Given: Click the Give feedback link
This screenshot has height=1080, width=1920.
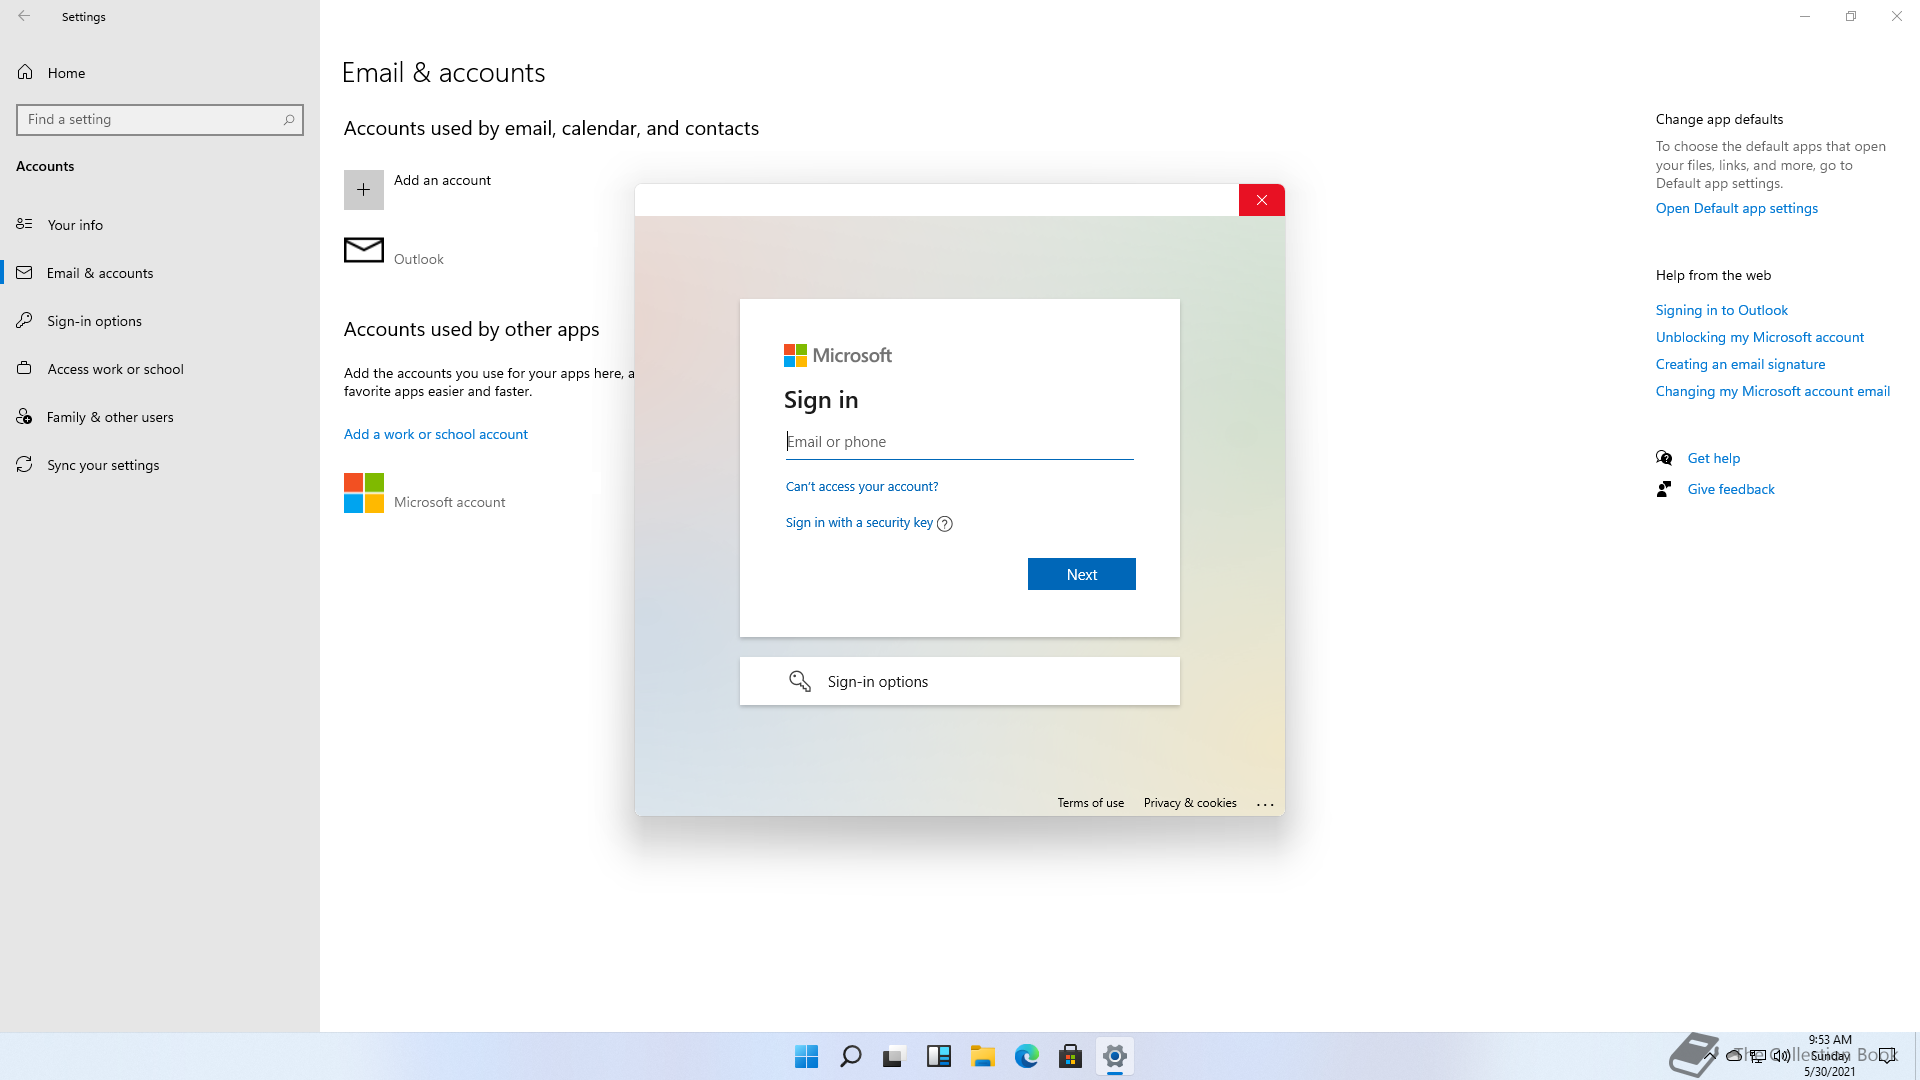Looking at the screenshot, I should (x=1731, y=489).
